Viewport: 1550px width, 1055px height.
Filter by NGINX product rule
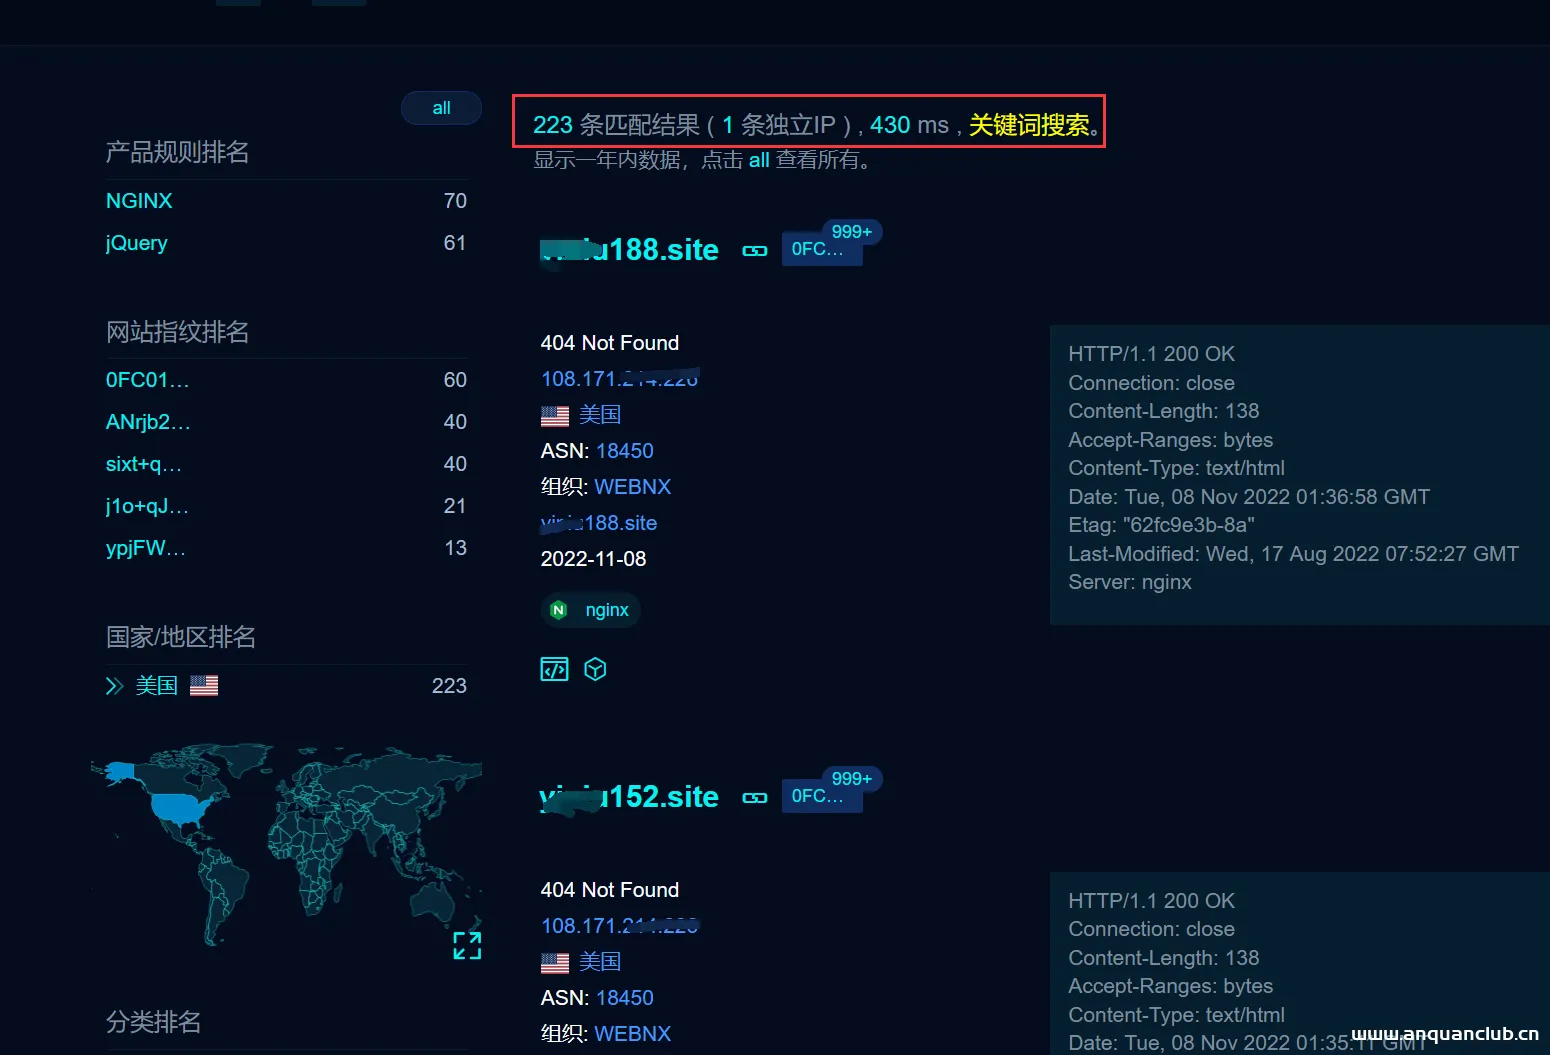139,201
